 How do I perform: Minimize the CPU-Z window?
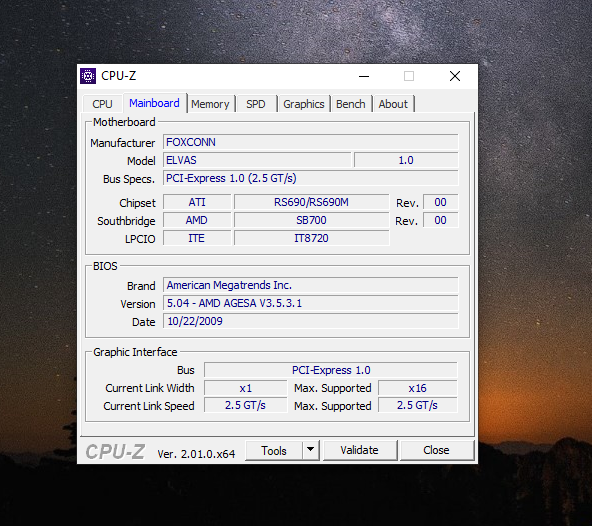point(364,76)
